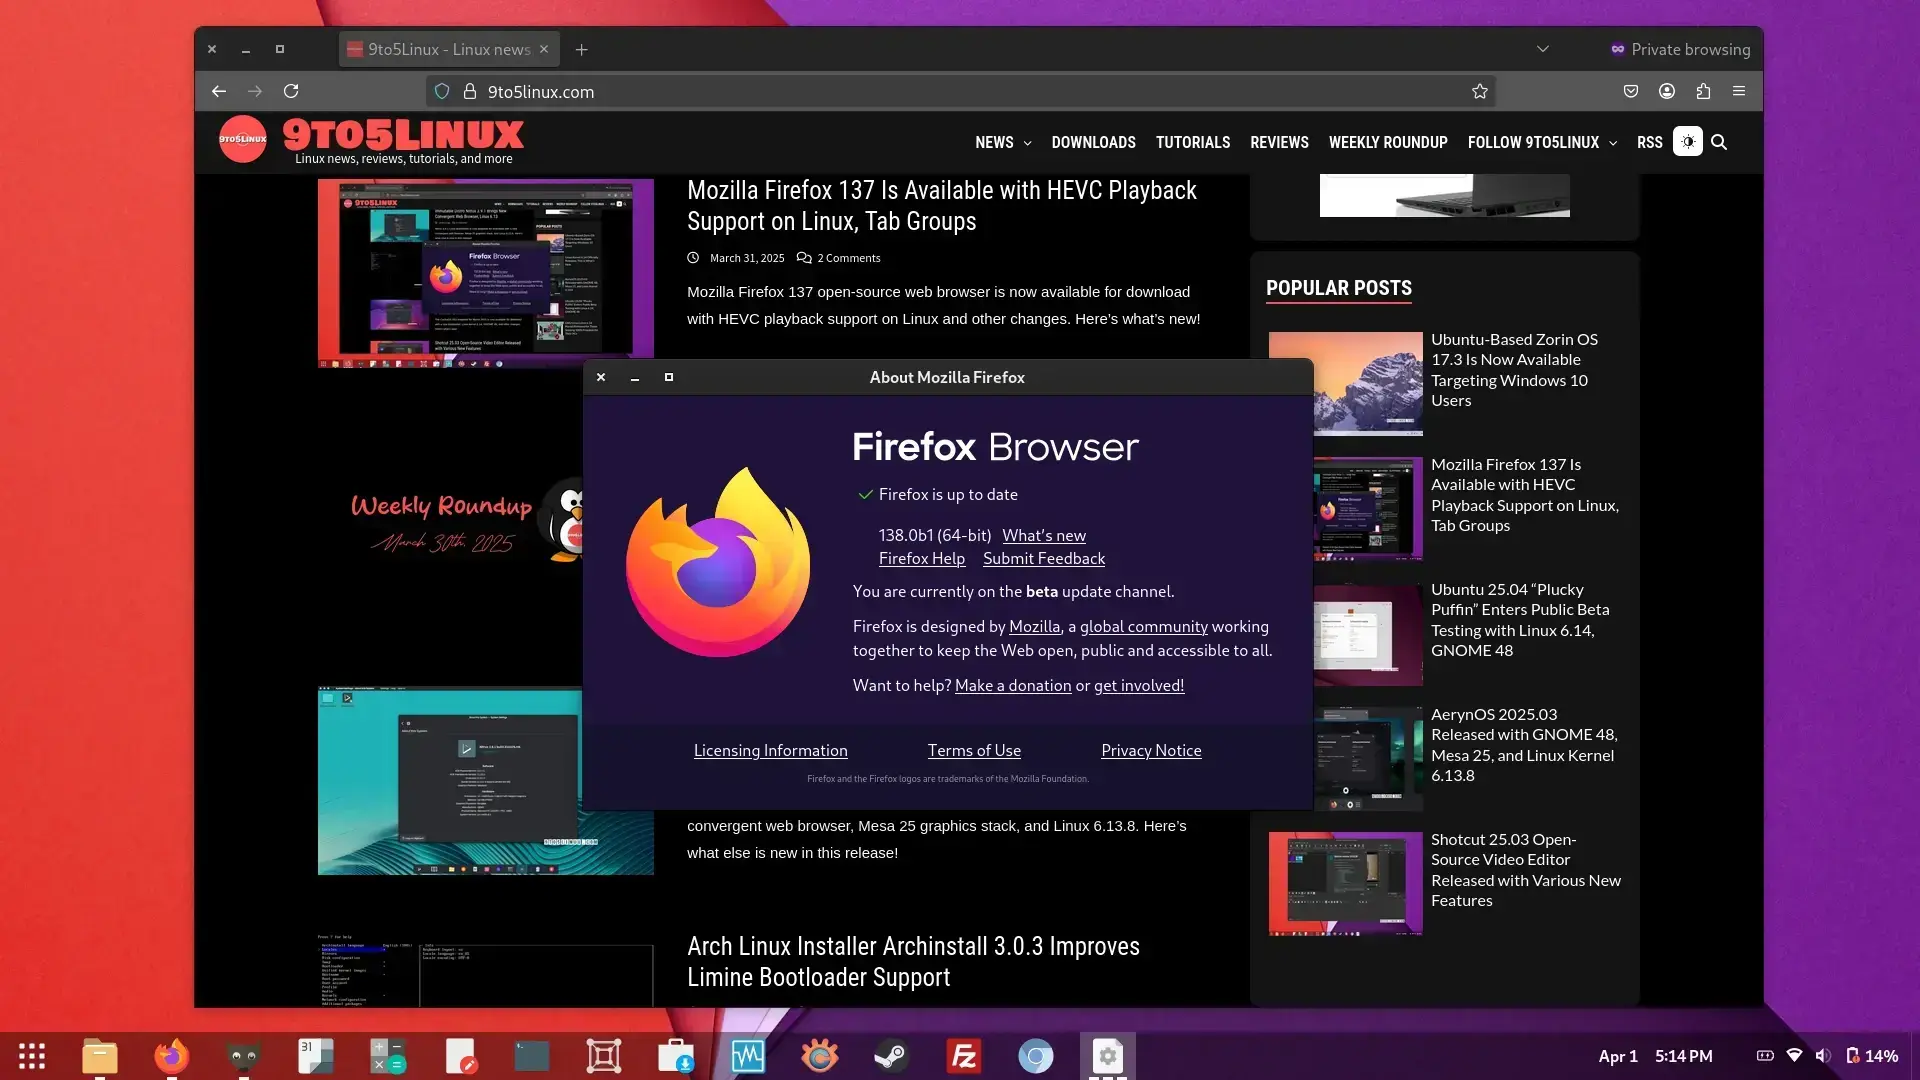Click the Zorin OS mountain thumbnail

click(x=1345, y=383)
